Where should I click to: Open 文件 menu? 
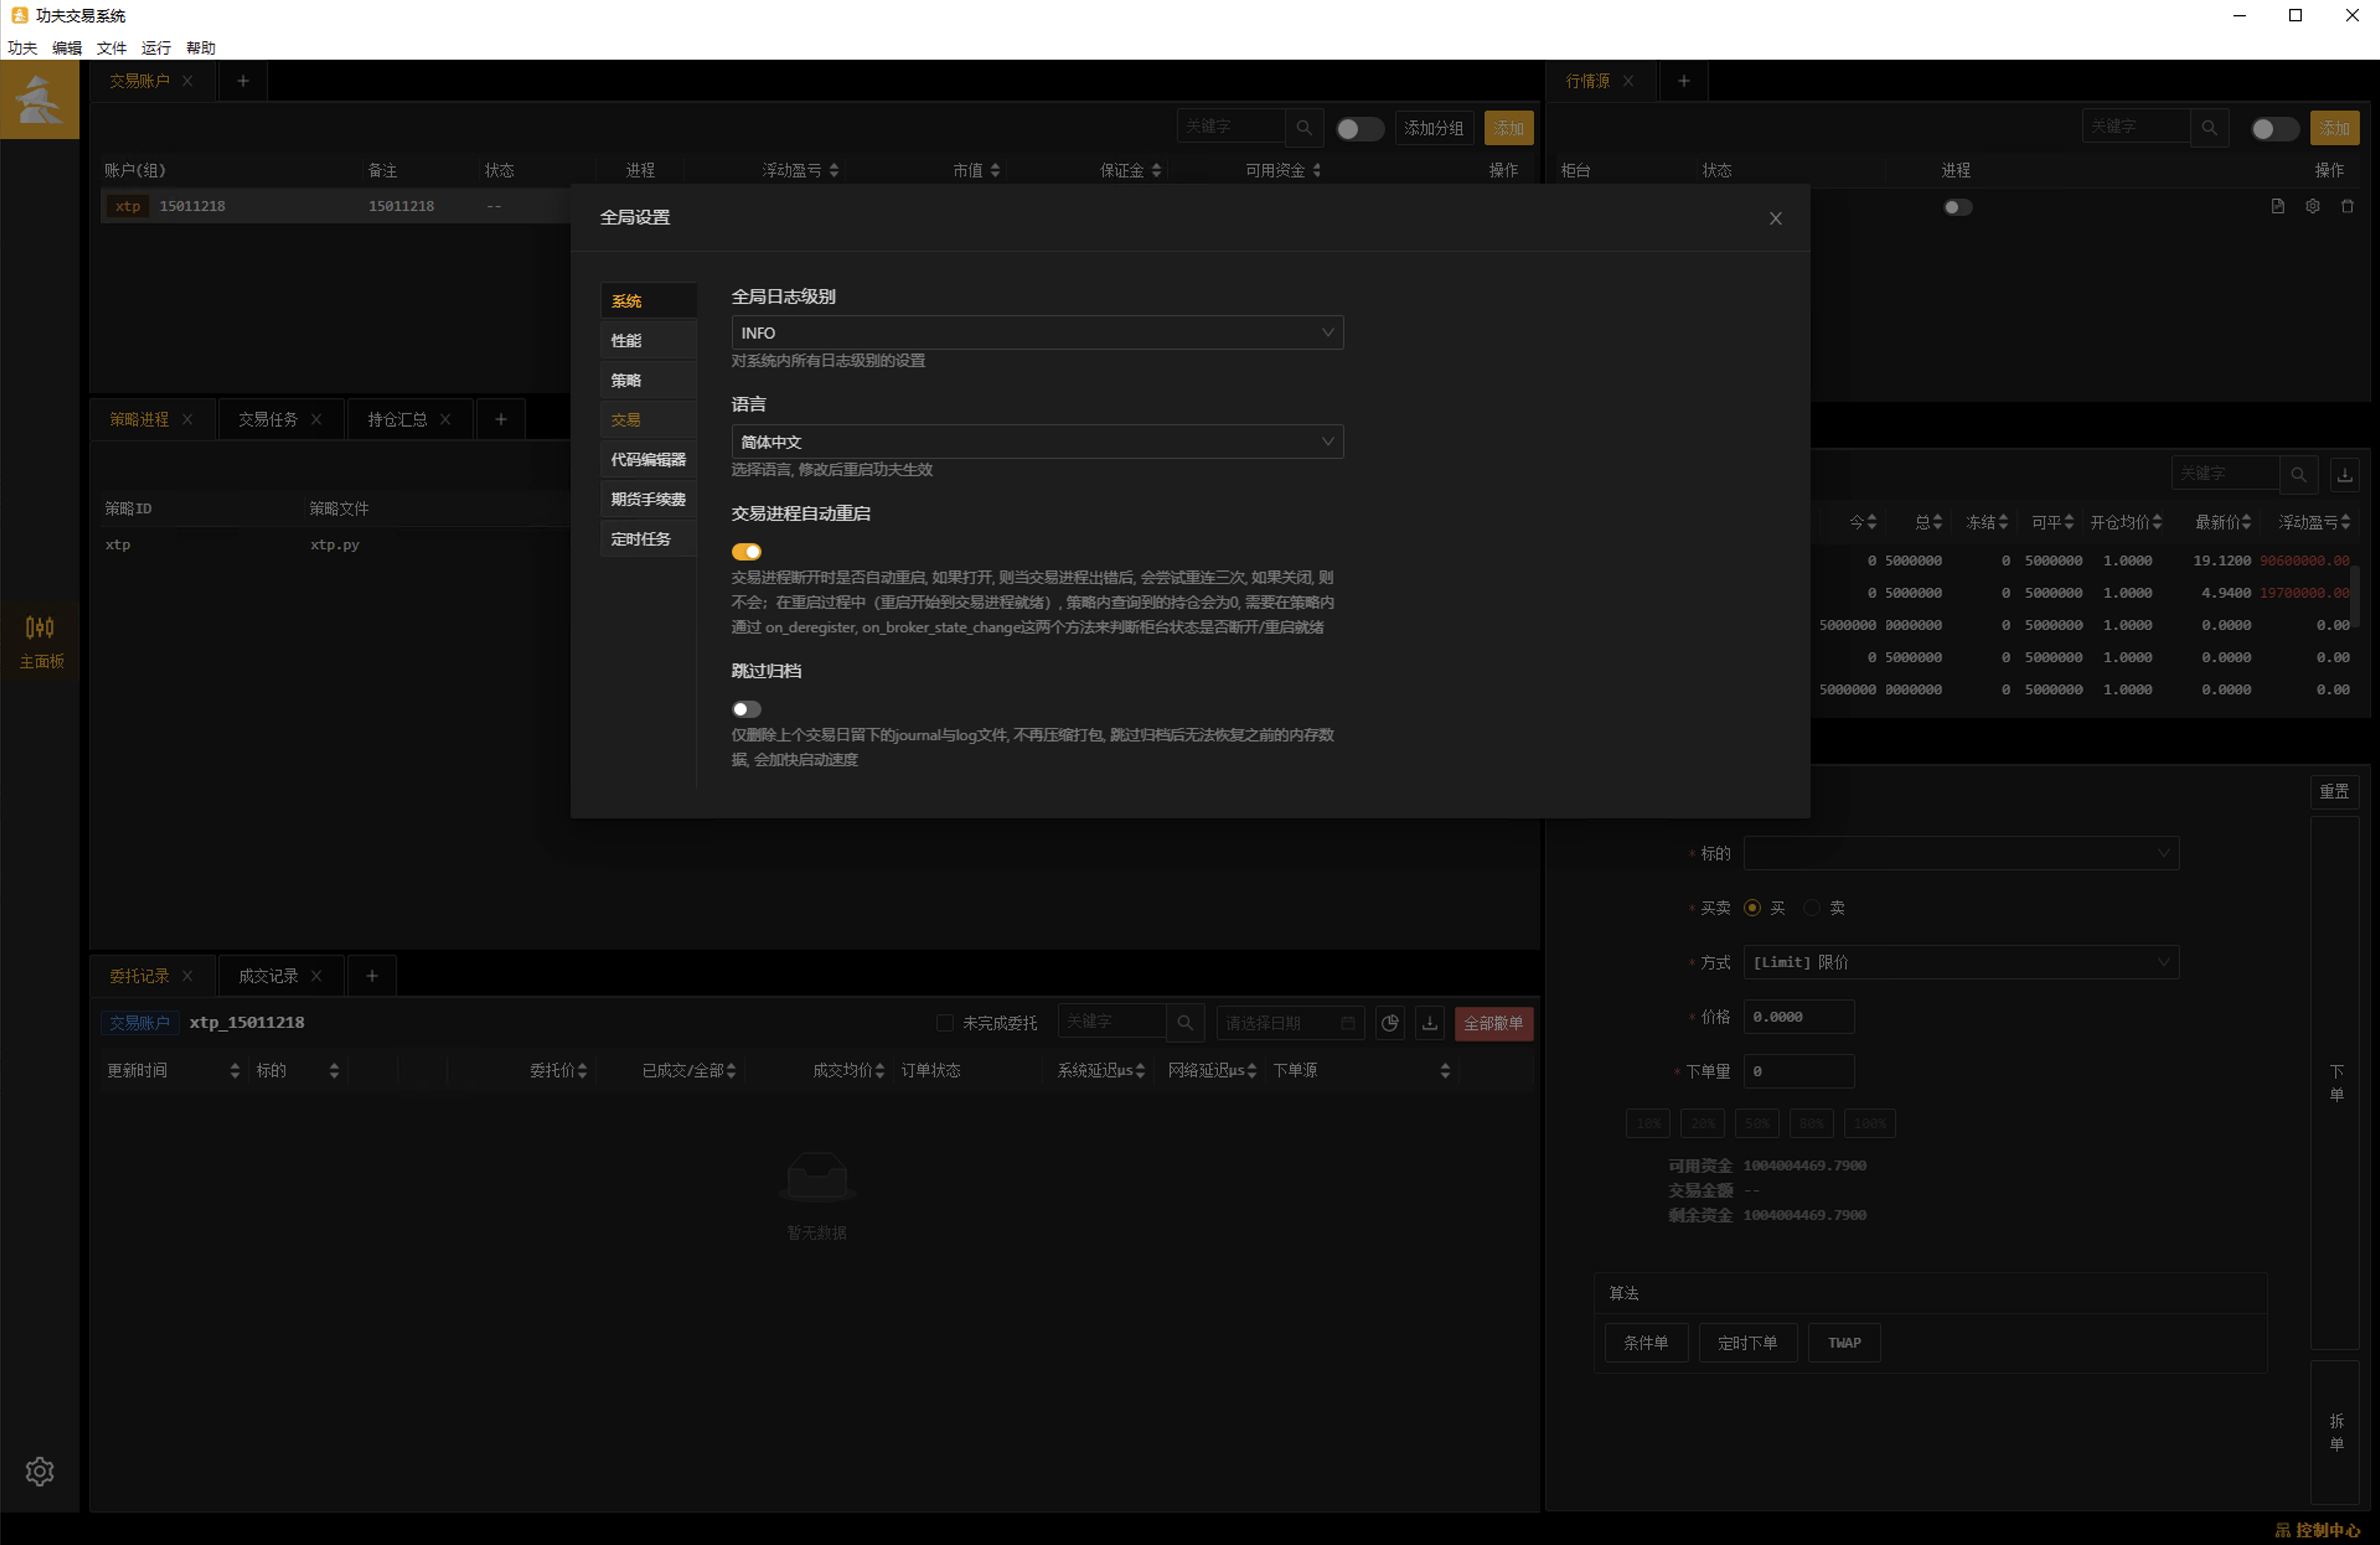pos(111,47)
